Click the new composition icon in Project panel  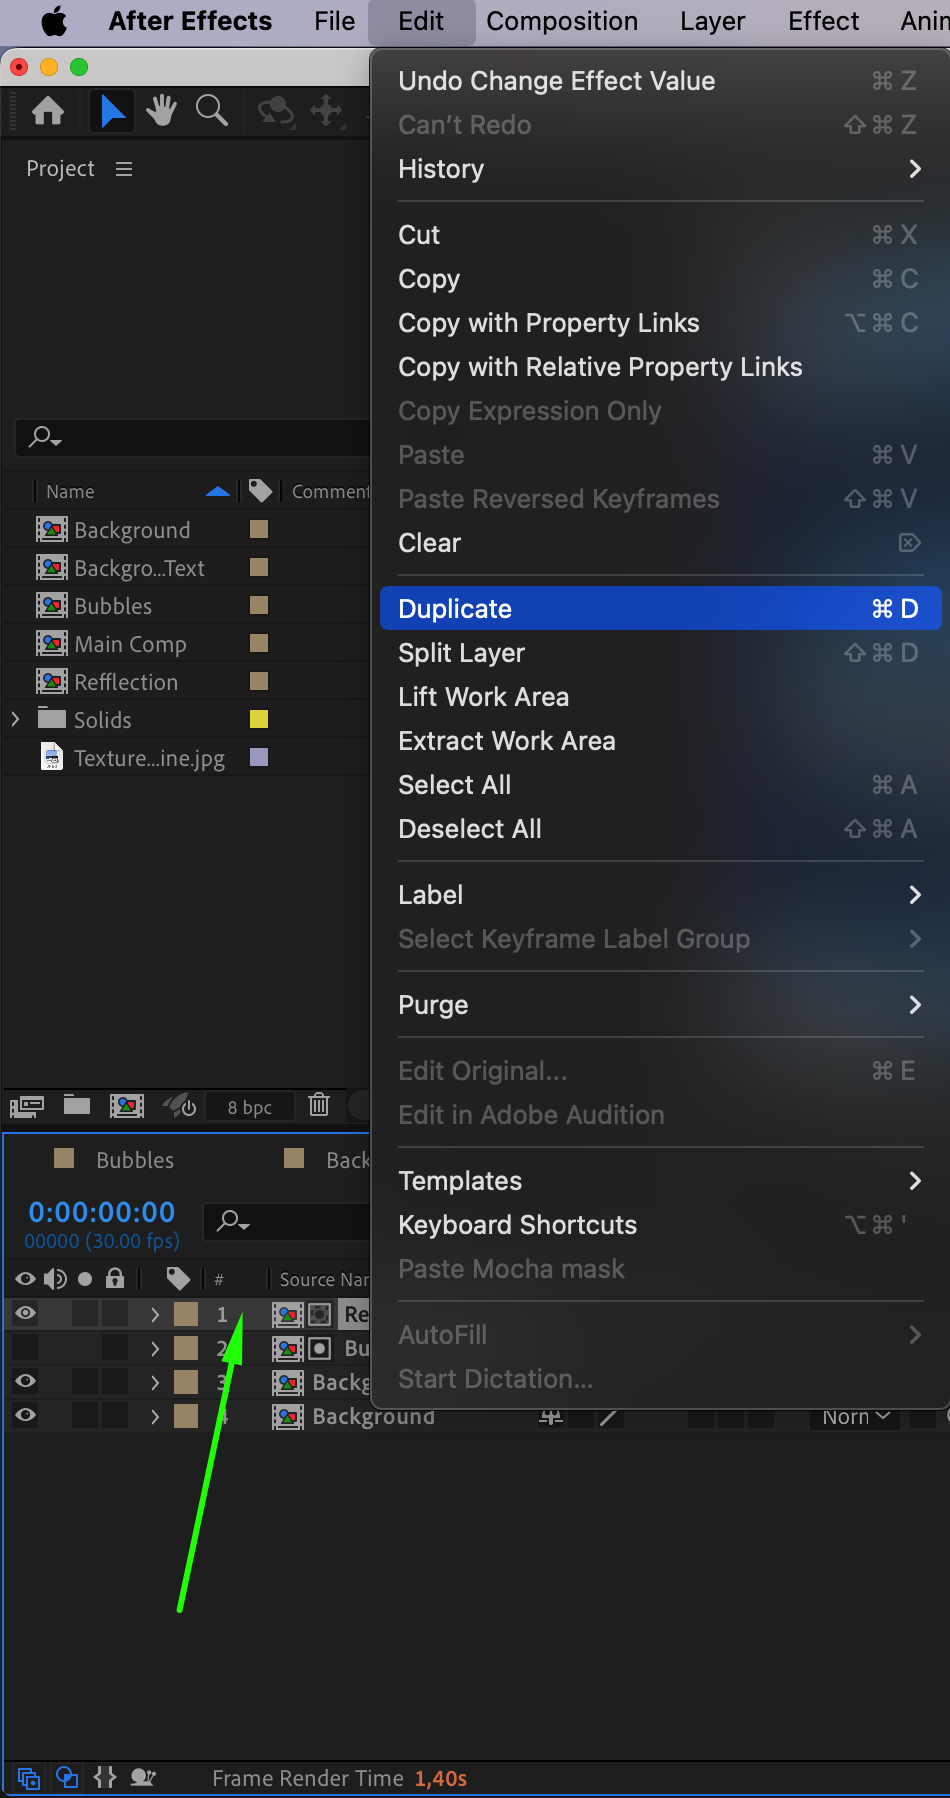click(127, 1105)
